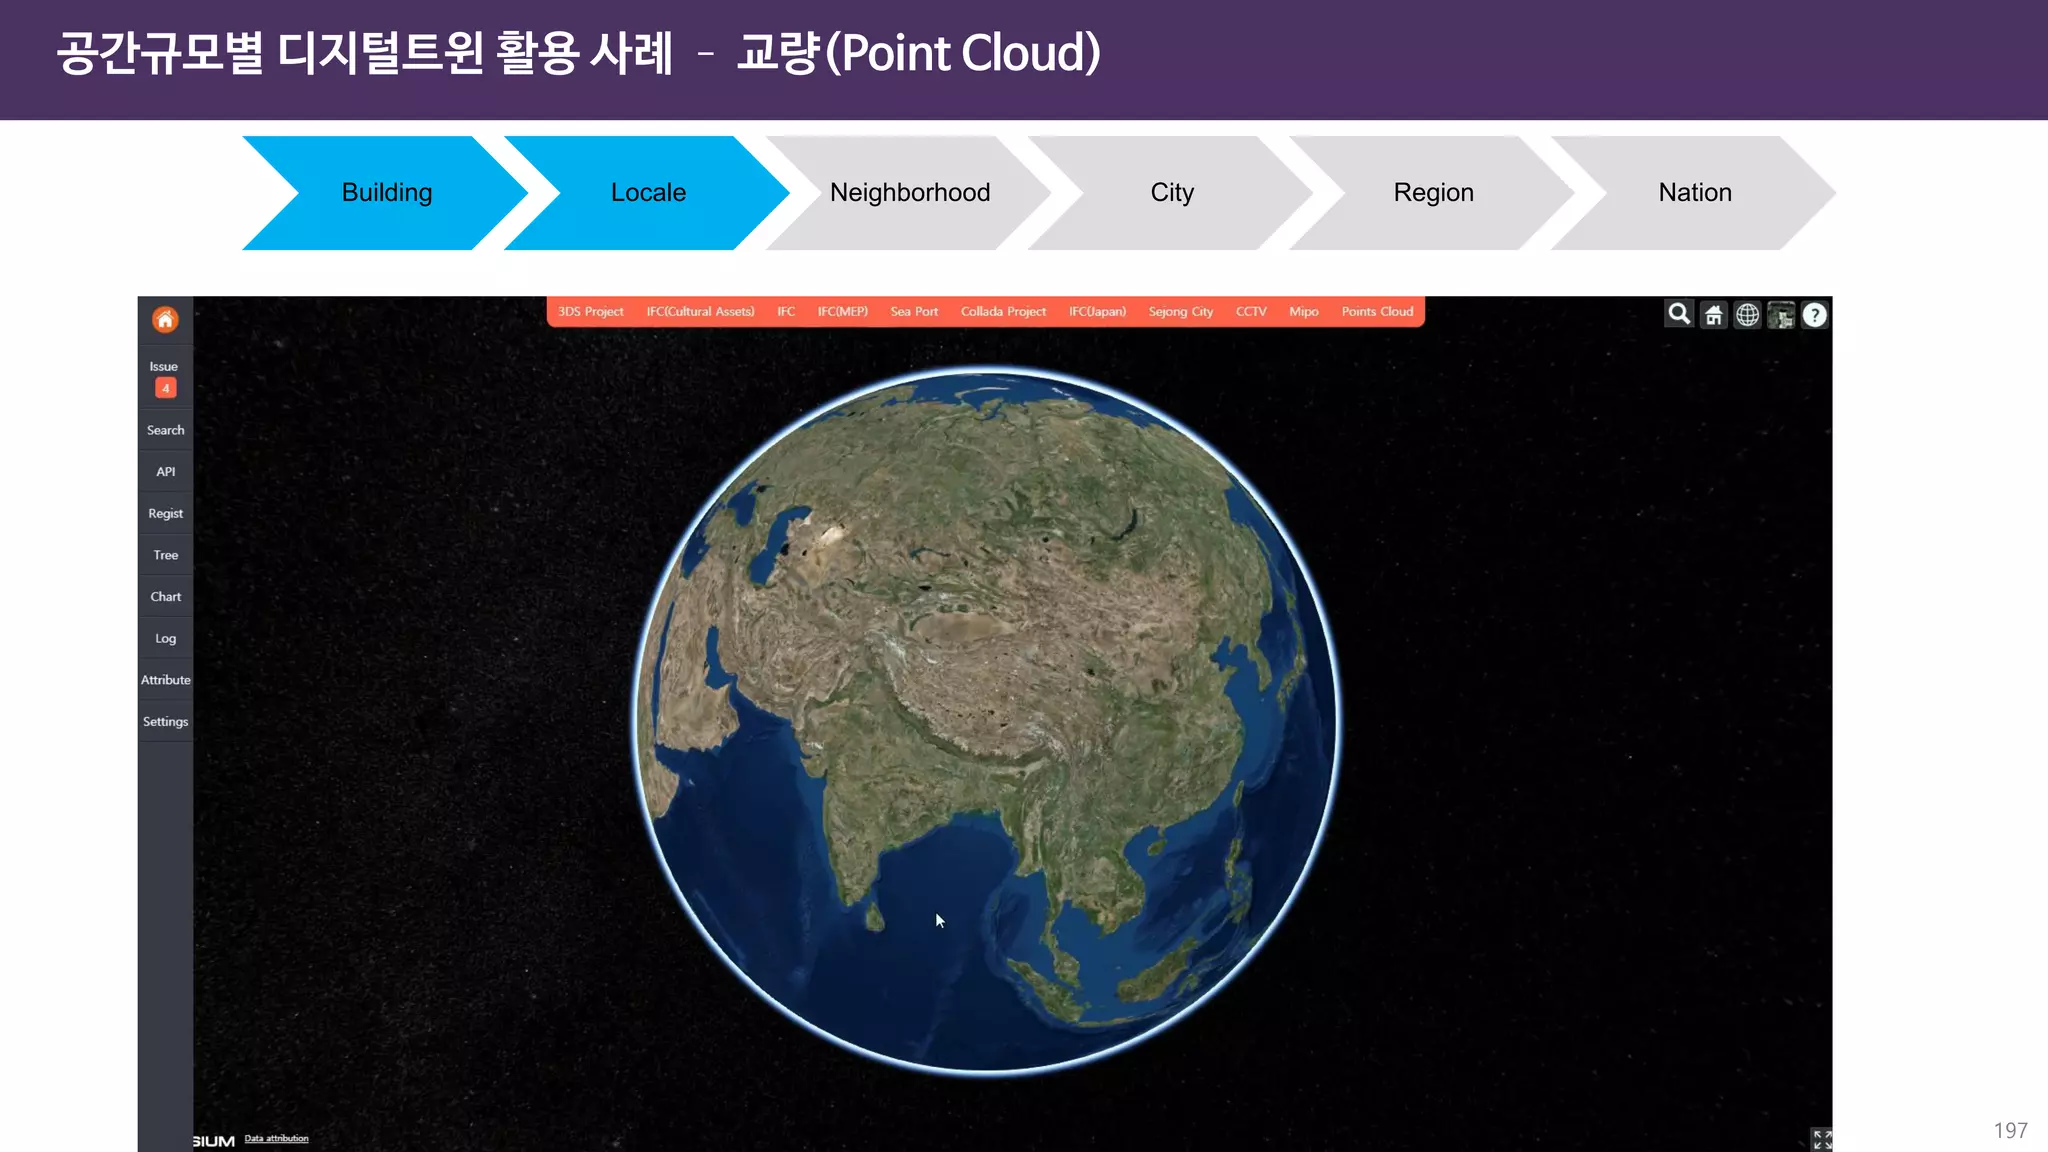Open the Issue panel with badge 4

click(165, 377)
